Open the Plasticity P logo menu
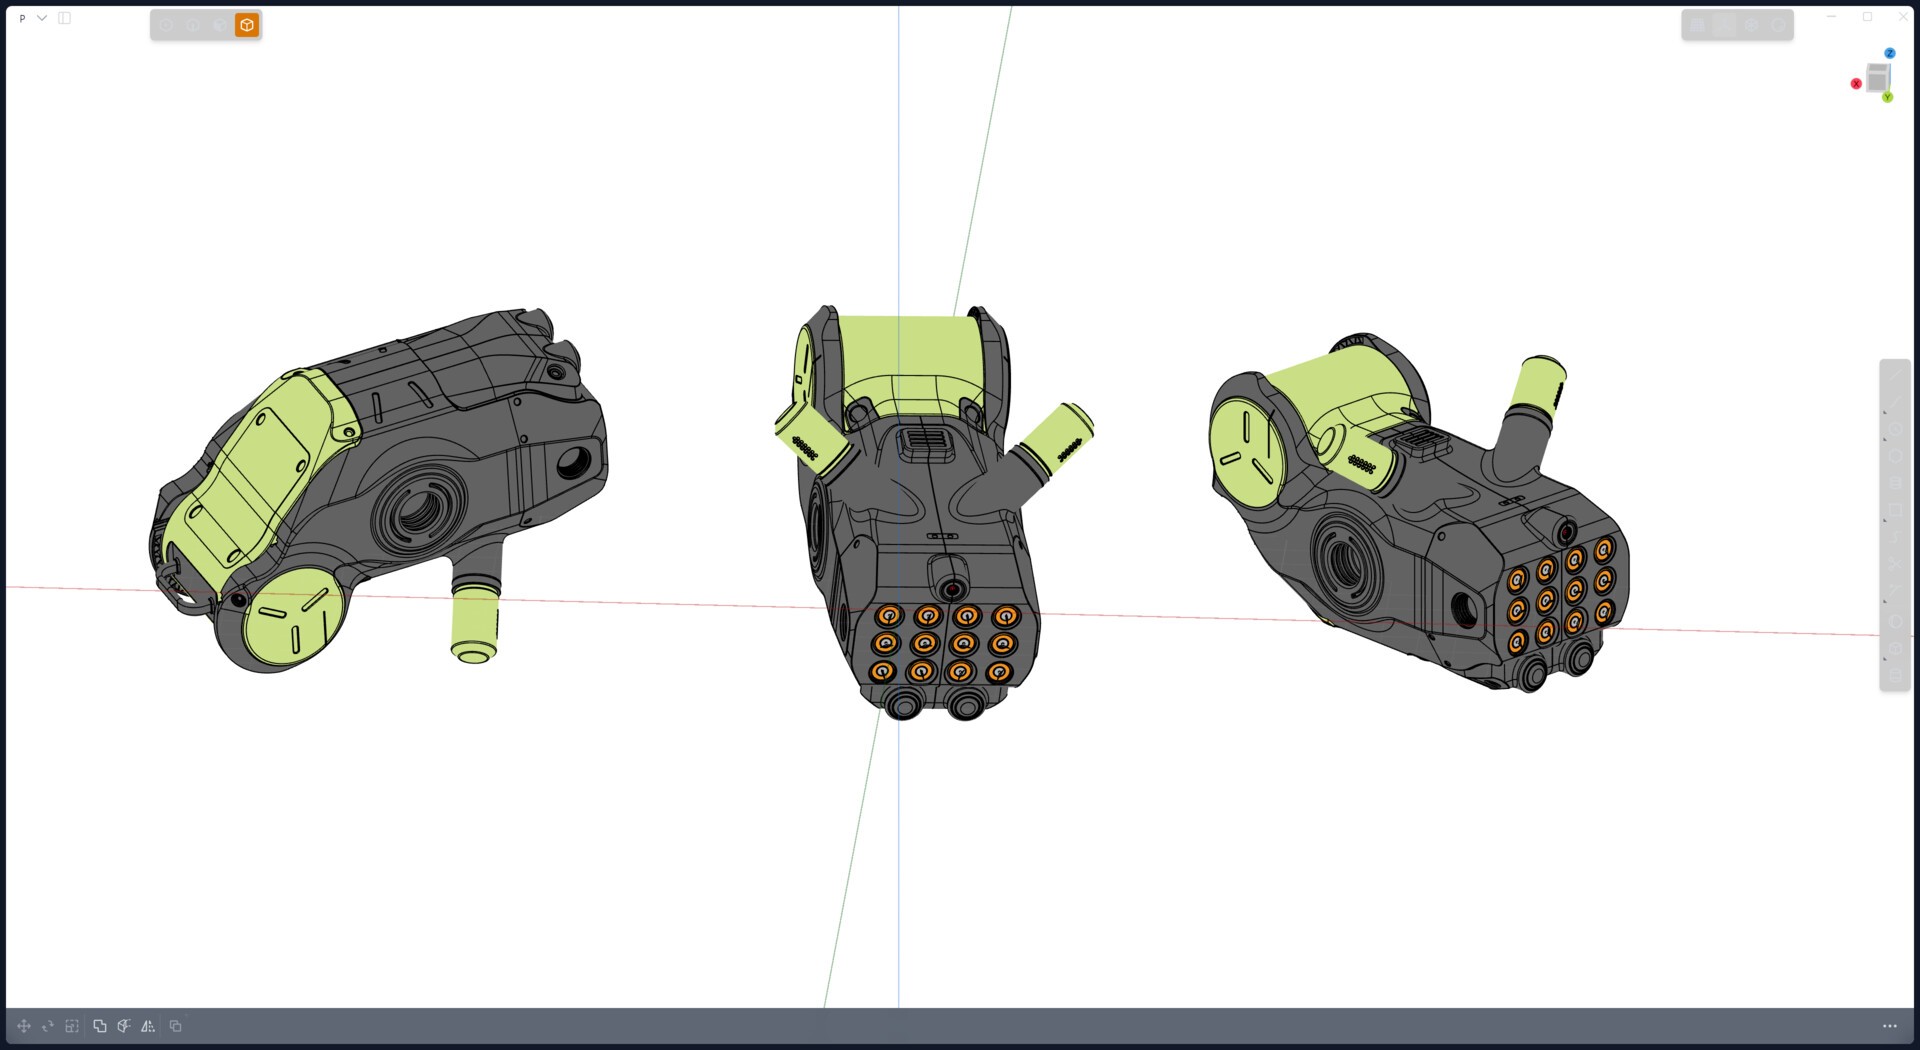 [22, 18]
